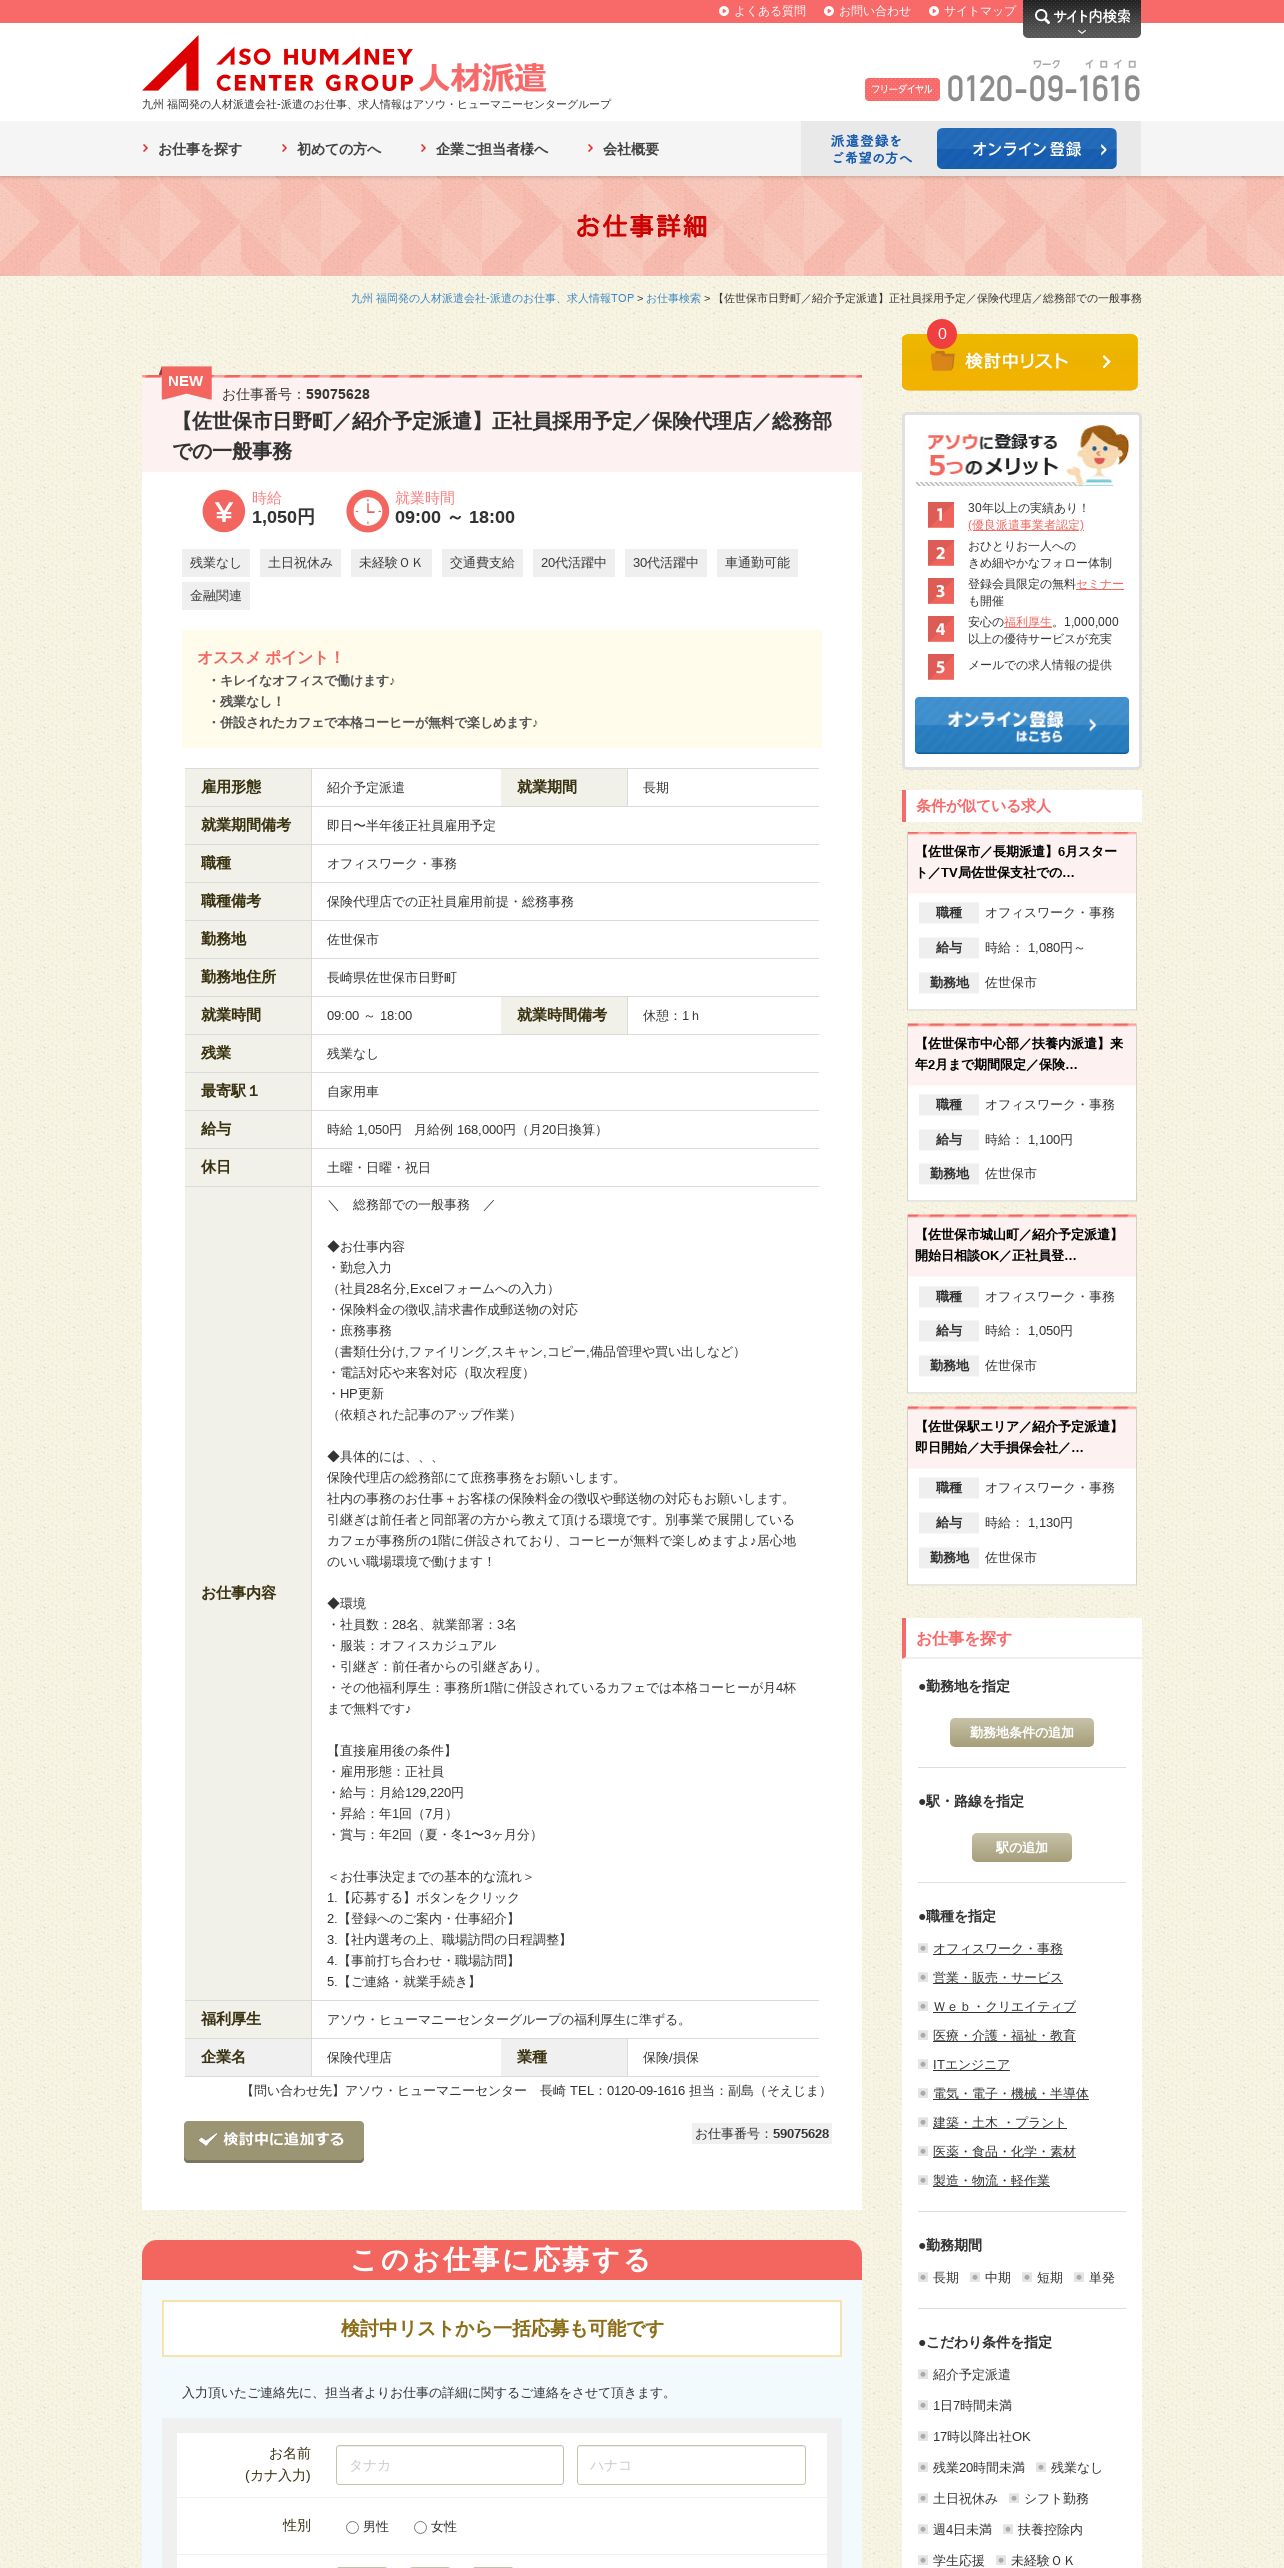
Task: Click the 未経験ＯＫ tag
Action: [390, 563]
